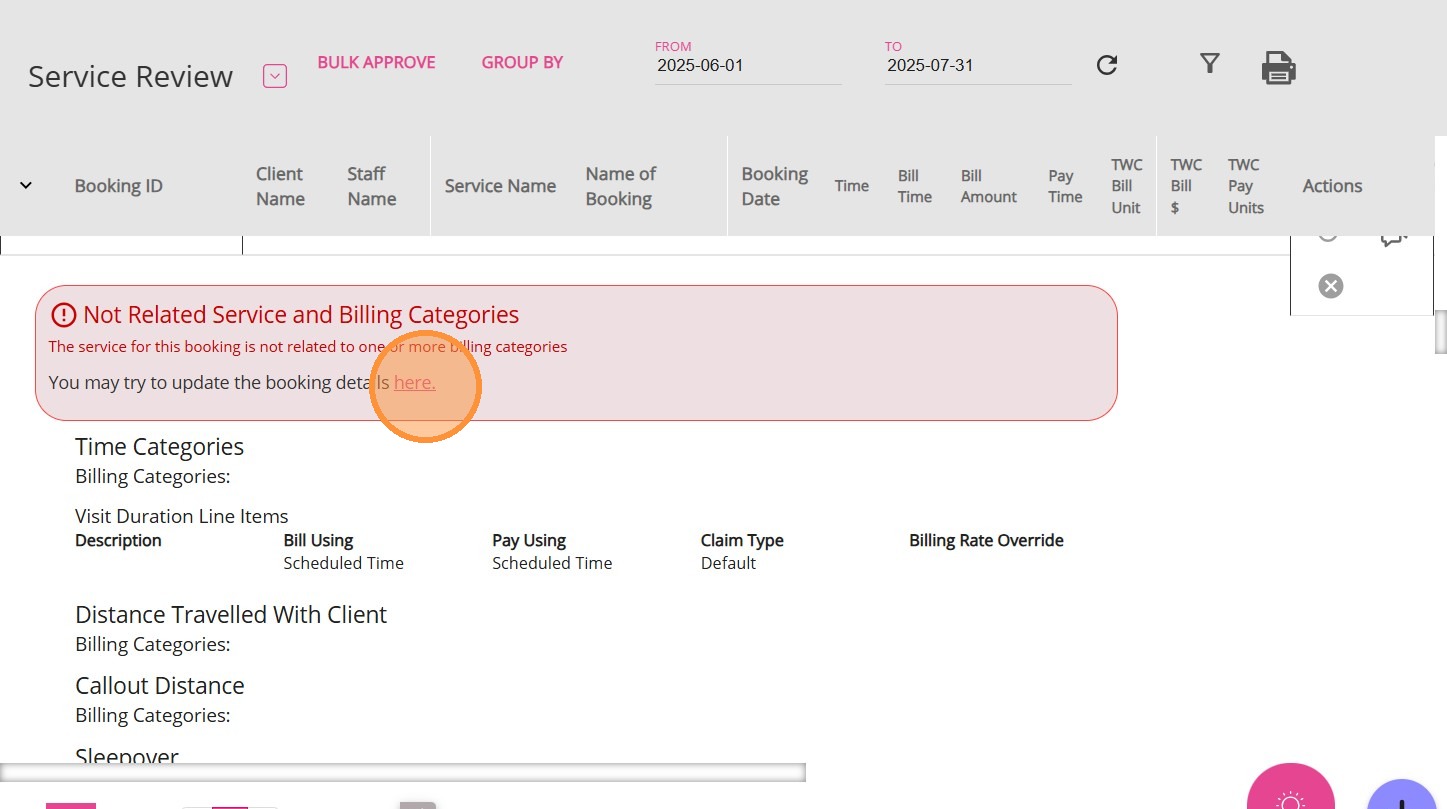Click the FROM date field
This screenshot has width=1447, height=809.
point(748,66)
